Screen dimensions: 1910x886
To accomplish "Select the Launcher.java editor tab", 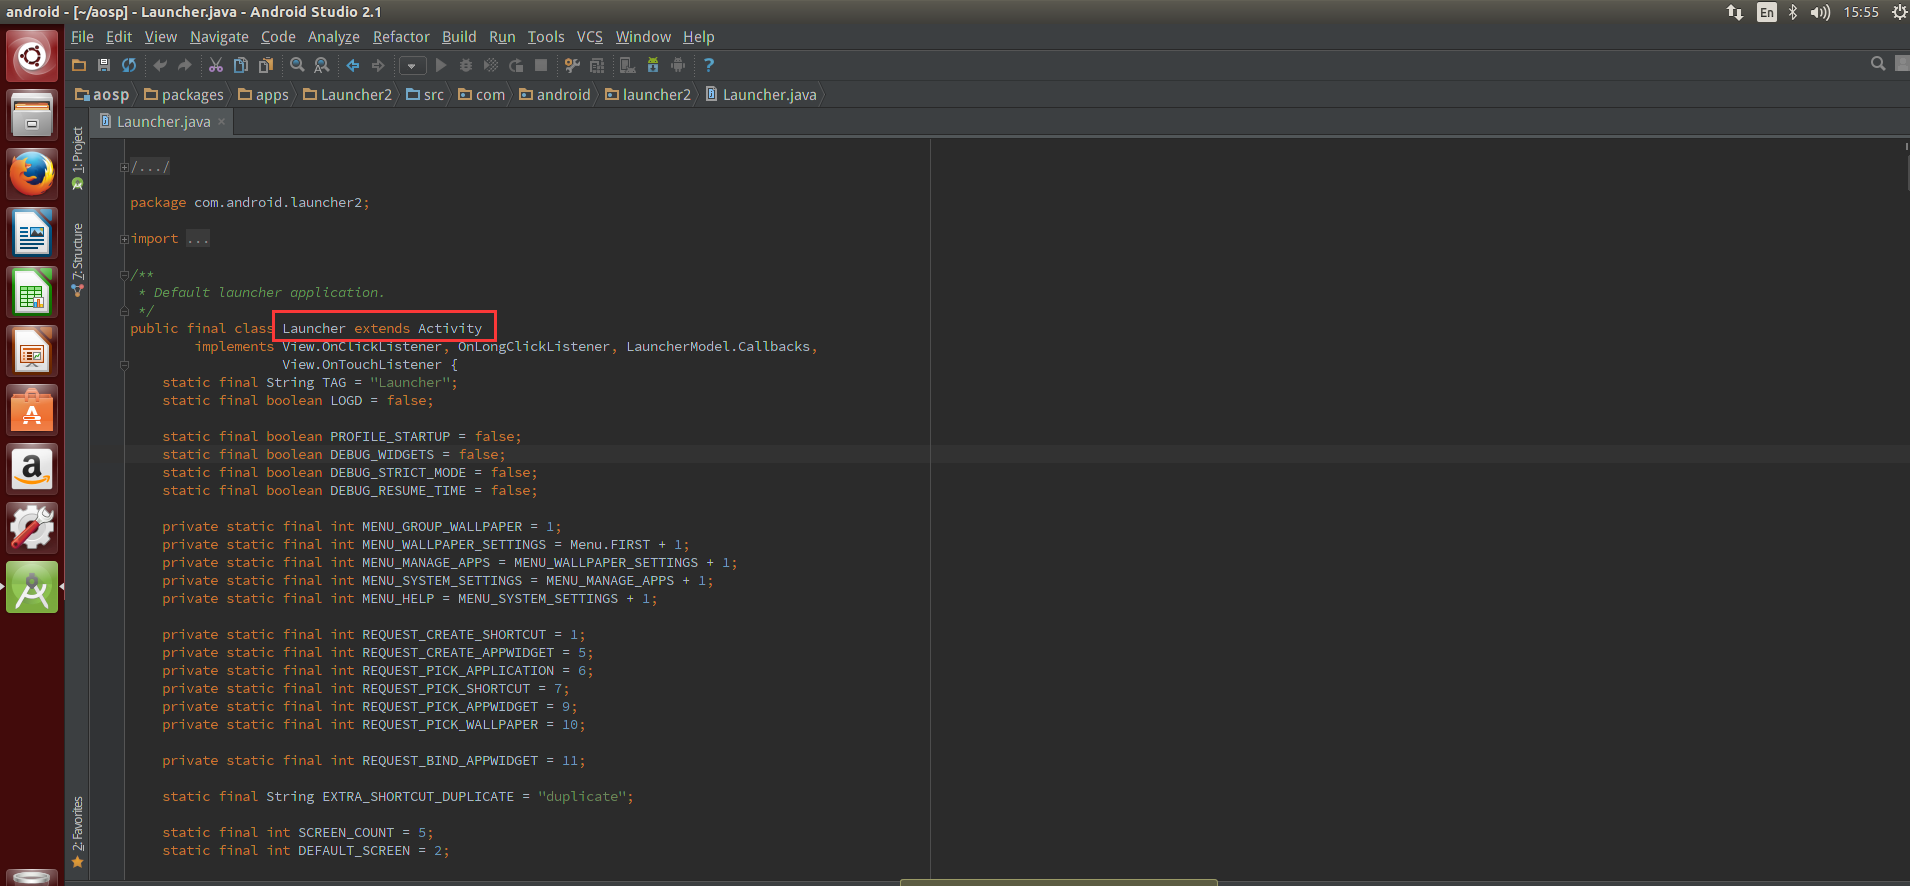I will pos(164,122).
